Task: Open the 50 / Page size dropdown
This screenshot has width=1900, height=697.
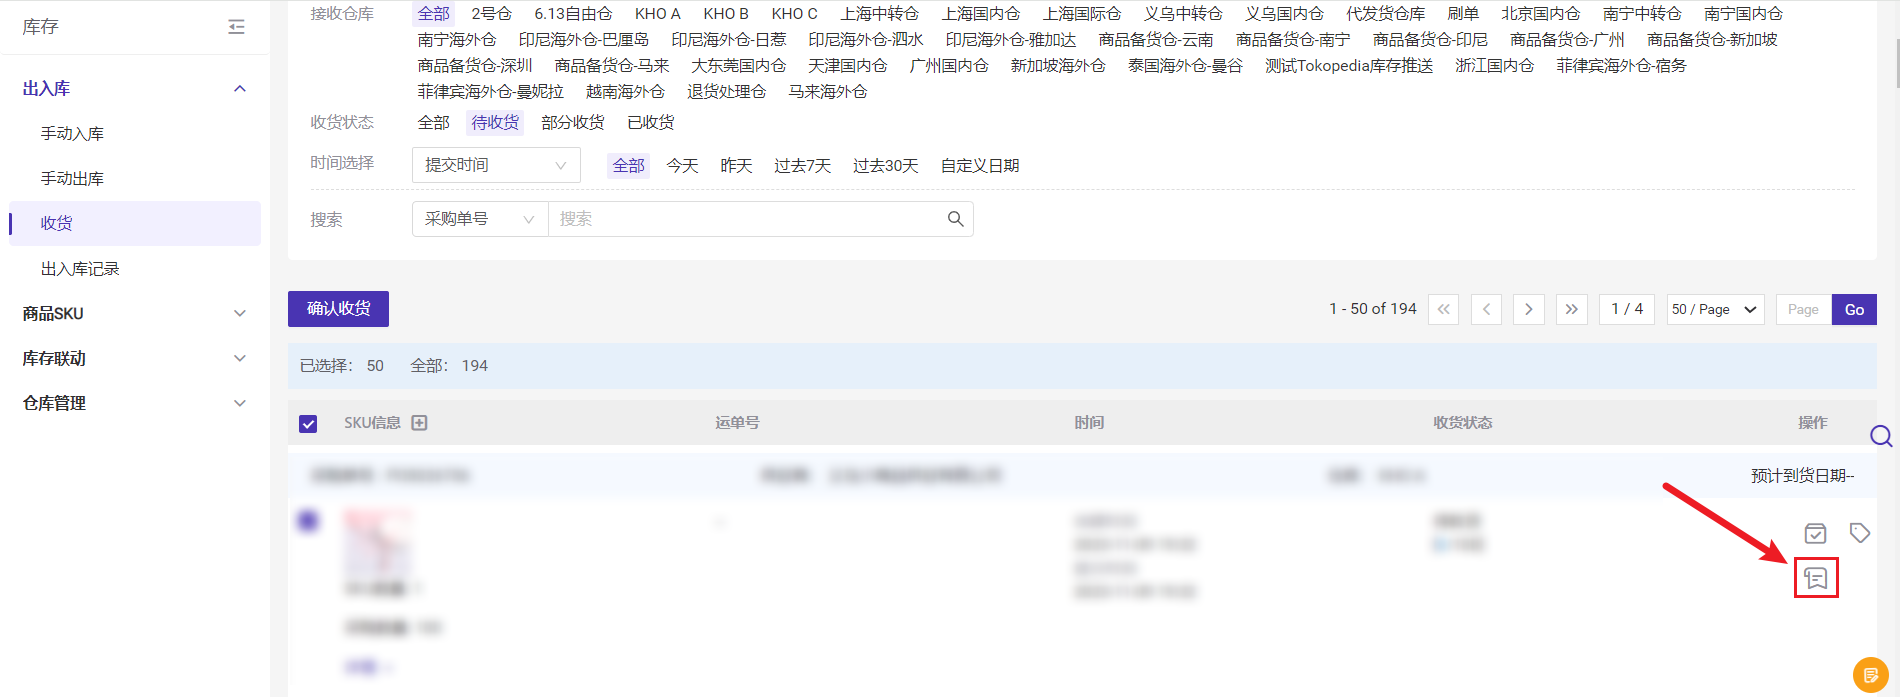Action: [x=1715, y=309]
